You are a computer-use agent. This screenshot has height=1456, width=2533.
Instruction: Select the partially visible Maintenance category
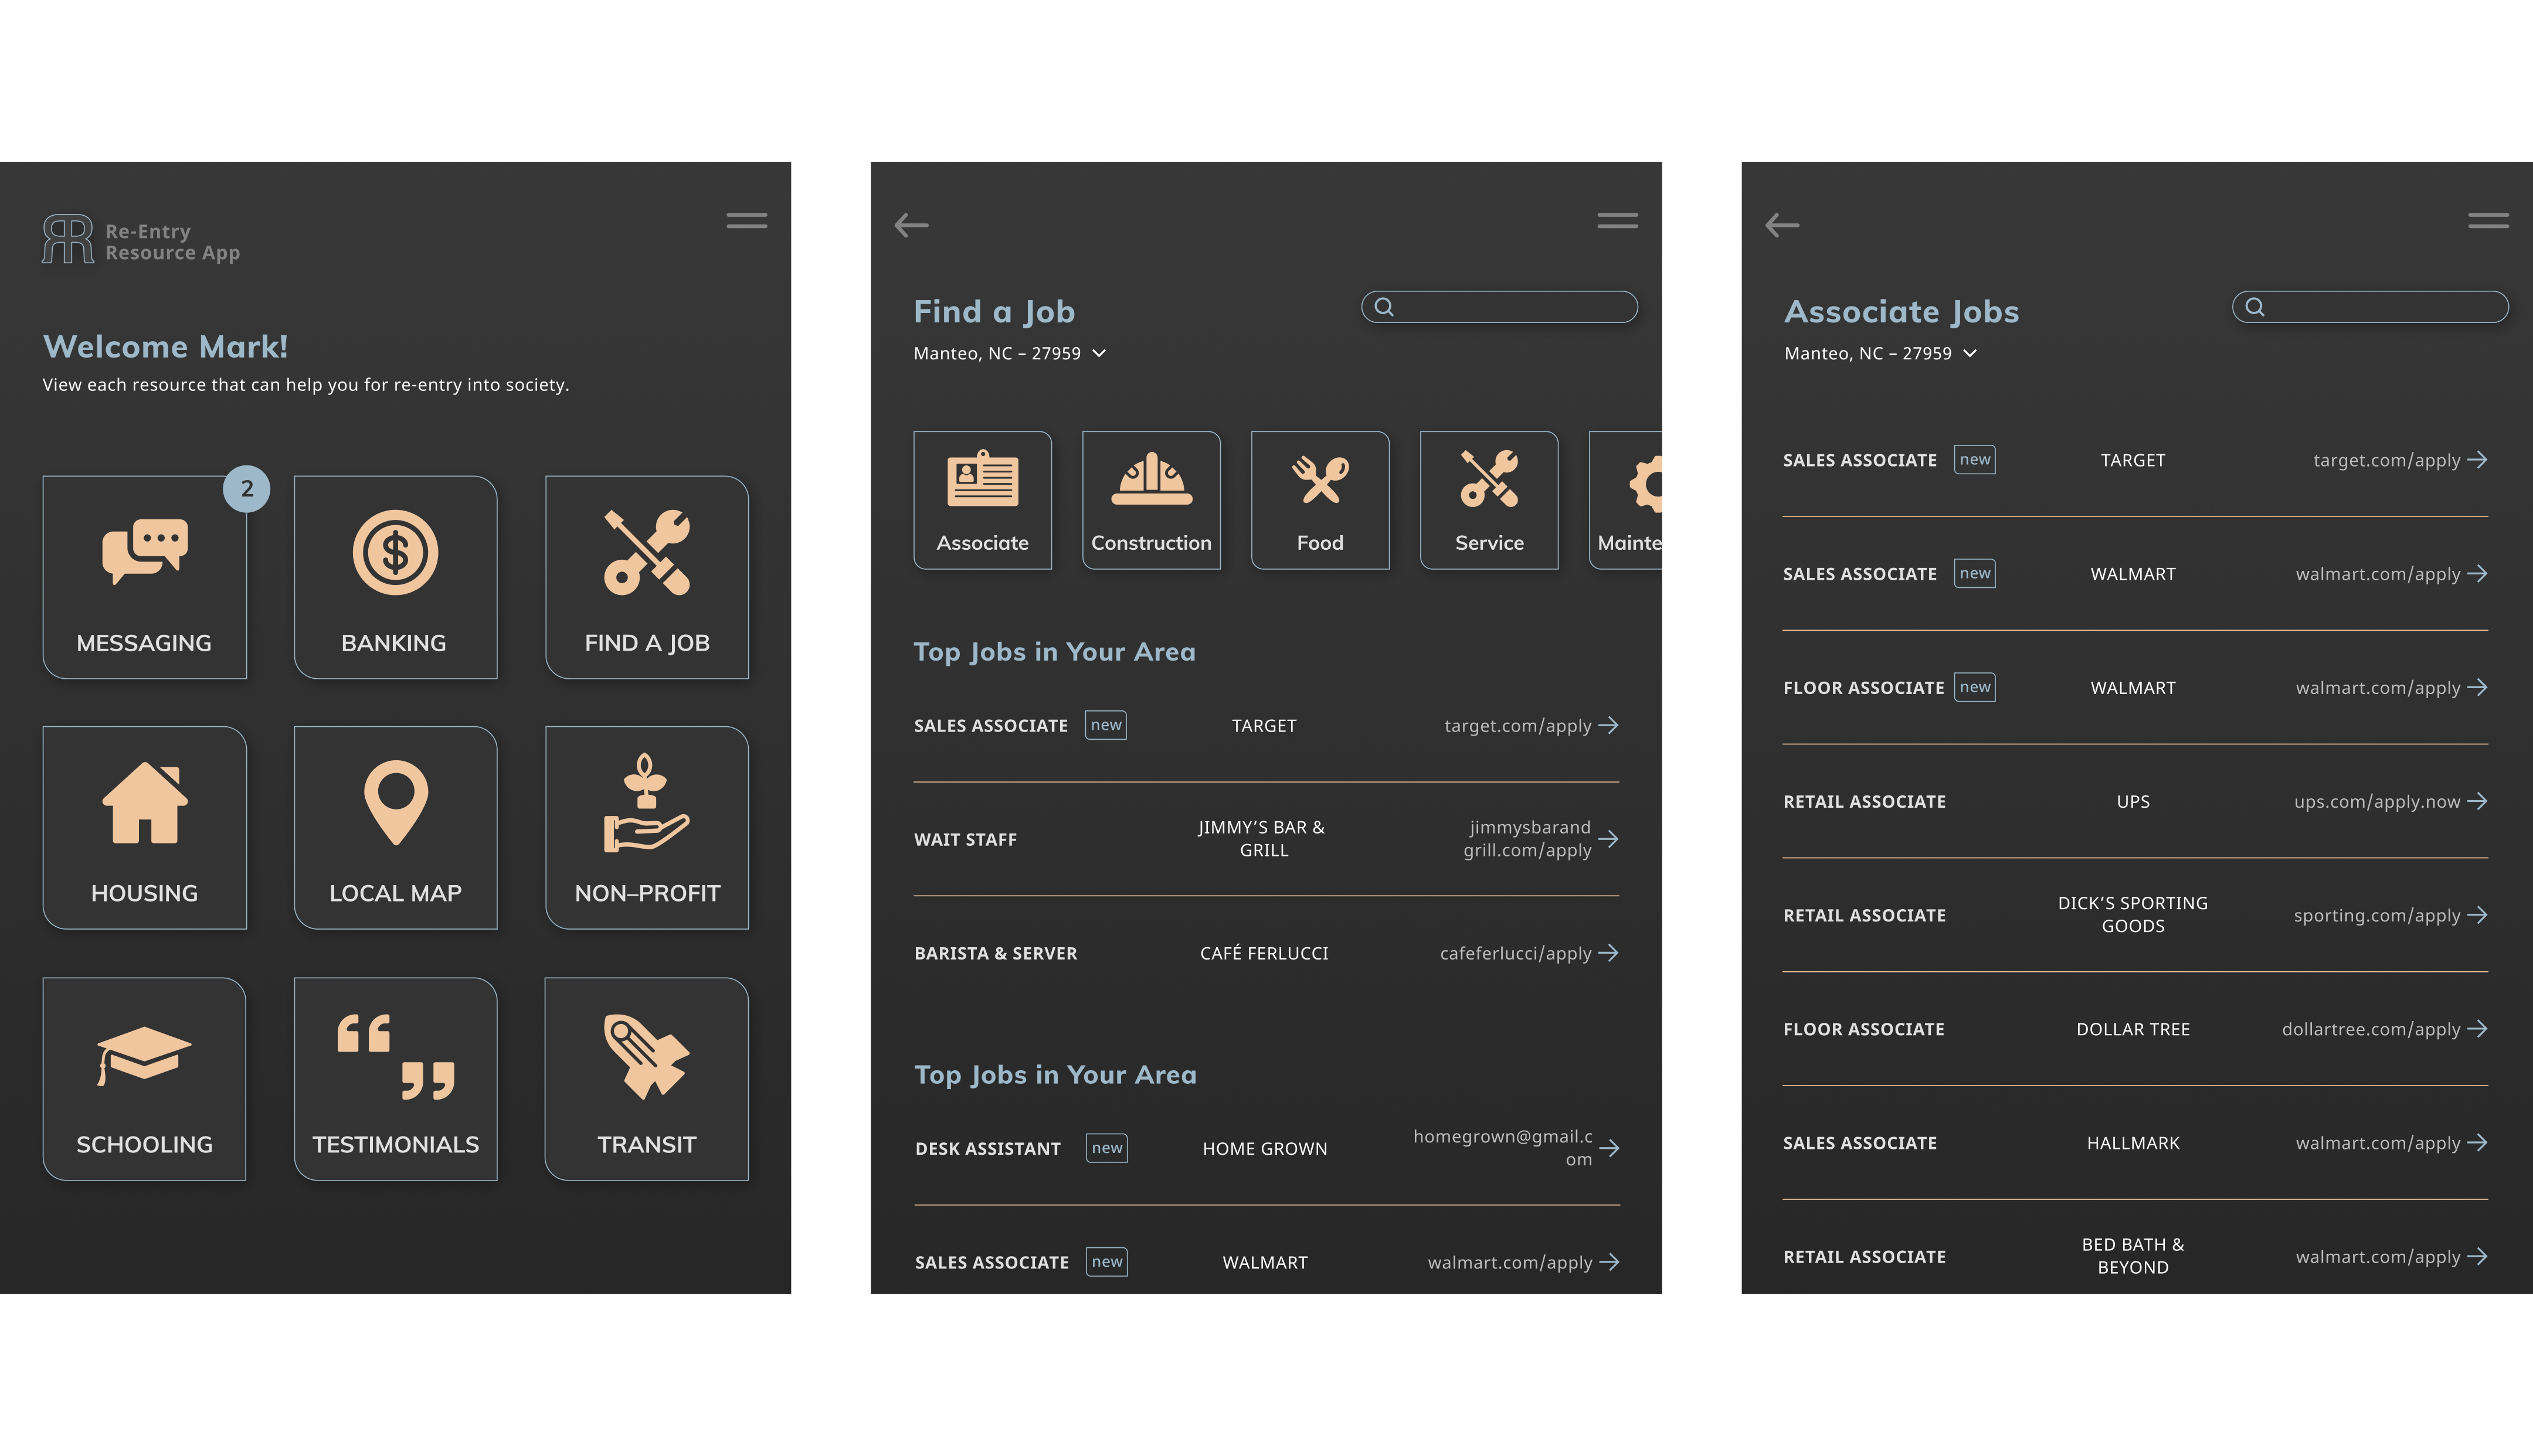click(1626, 500)
